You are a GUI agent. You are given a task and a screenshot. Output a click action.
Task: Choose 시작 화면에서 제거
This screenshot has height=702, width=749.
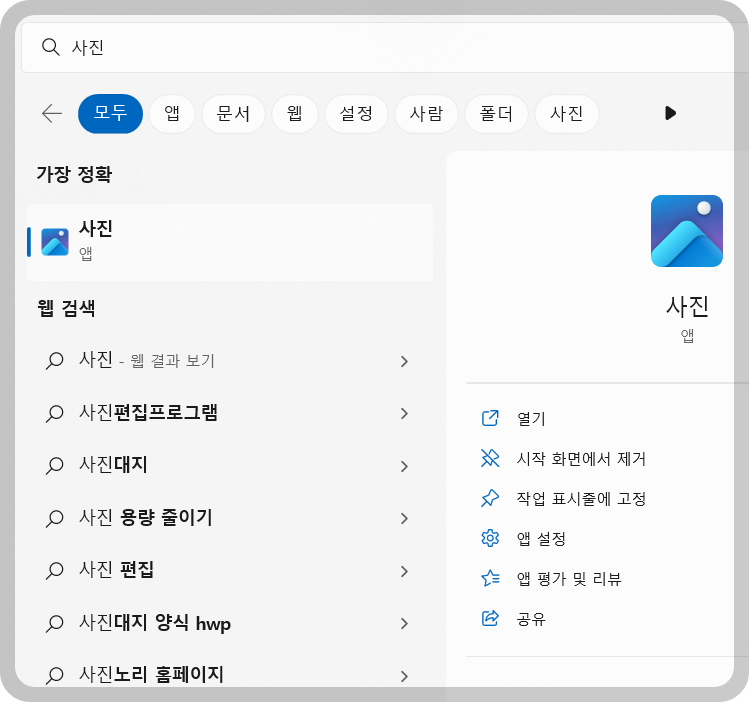581,459
